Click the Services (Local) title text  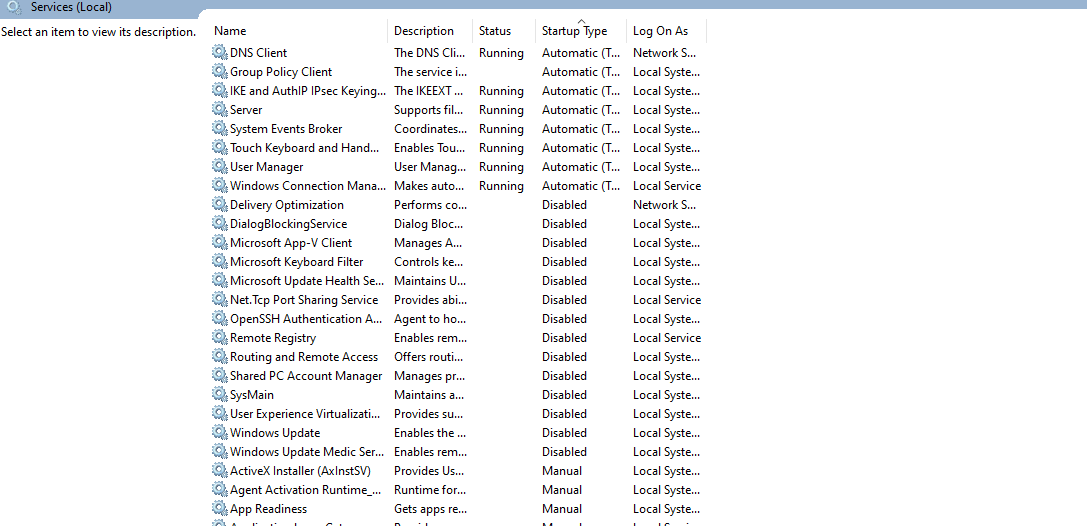[71, 8]
